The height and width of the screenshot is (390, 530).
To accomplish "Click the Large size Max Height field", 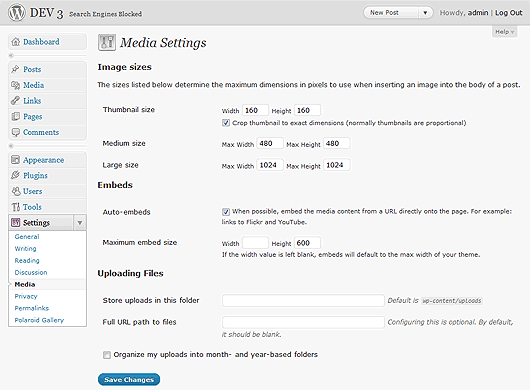I will 337,165.
